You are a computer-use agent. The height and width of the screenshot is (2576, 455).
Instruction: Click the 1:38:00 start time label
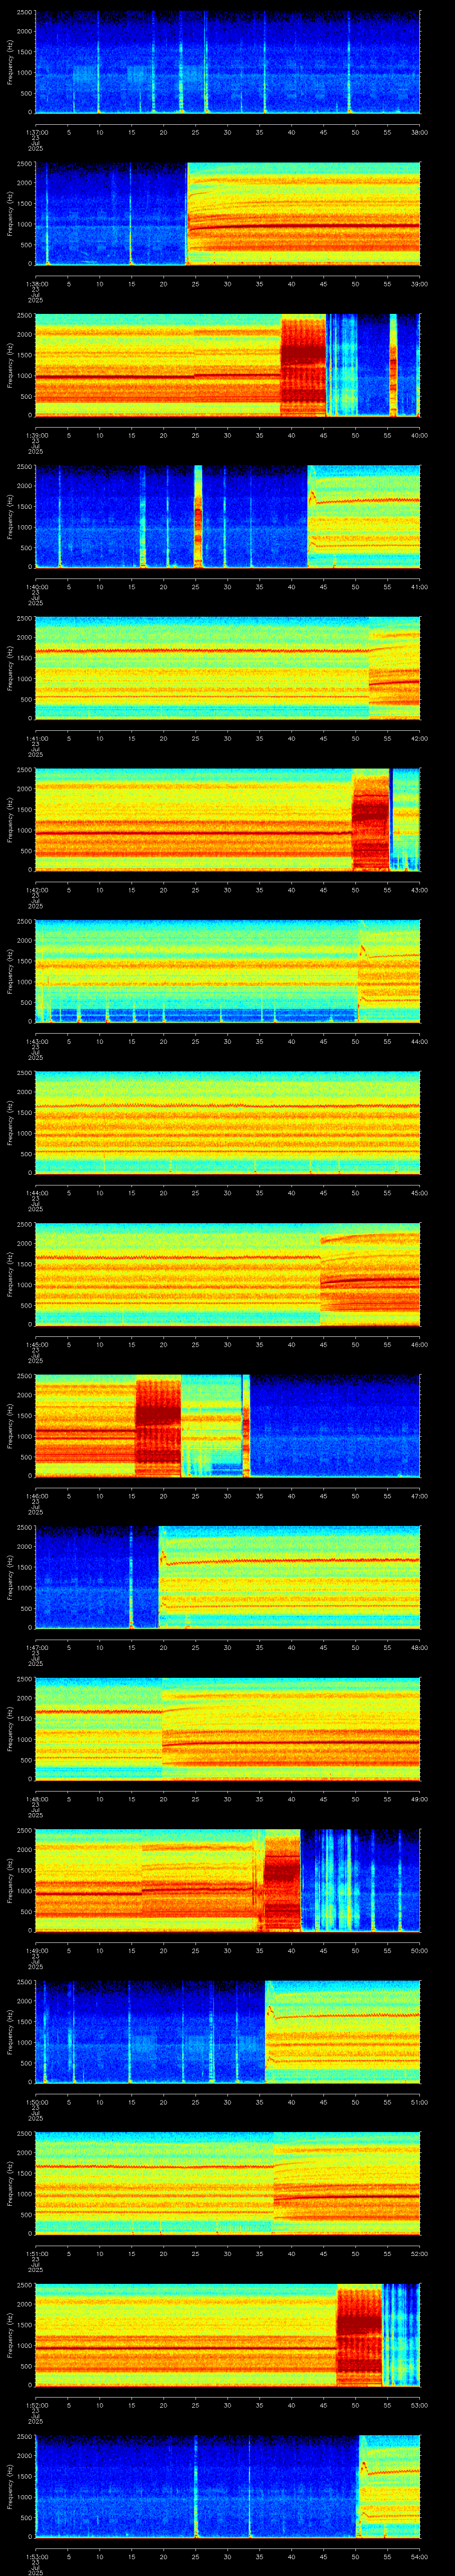pyautogui.click(x=37, y=284)
